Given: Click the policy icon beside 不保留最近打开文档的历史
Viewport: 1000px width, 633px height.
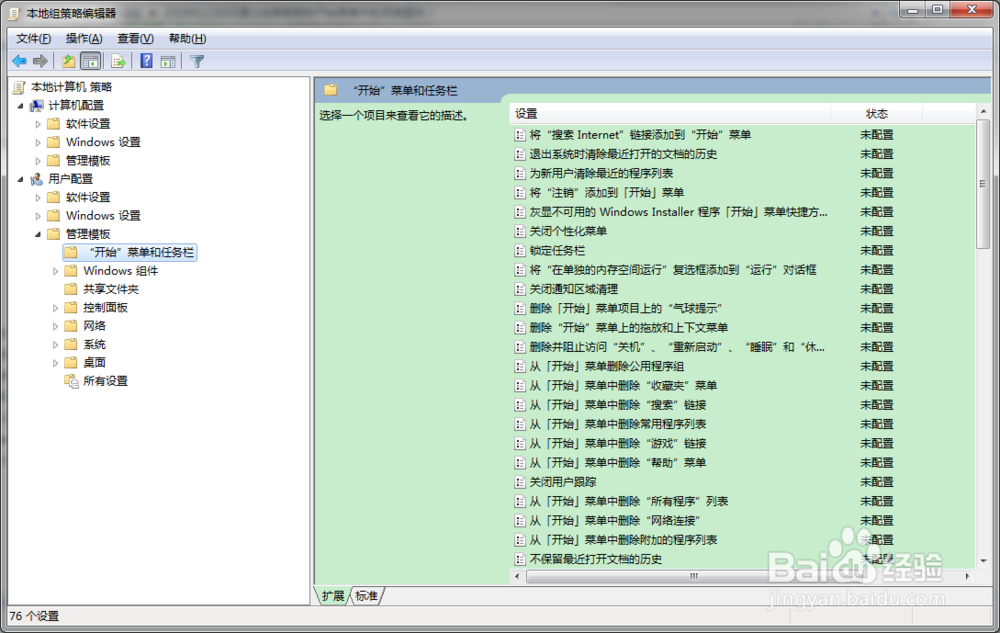Looking at the screenshot, I should click(520, 559).
